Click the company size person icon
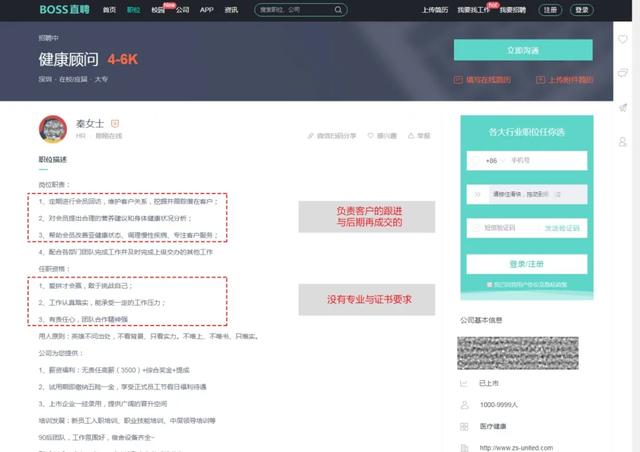This screenshot has height=452, width=640. pos(464,405)
